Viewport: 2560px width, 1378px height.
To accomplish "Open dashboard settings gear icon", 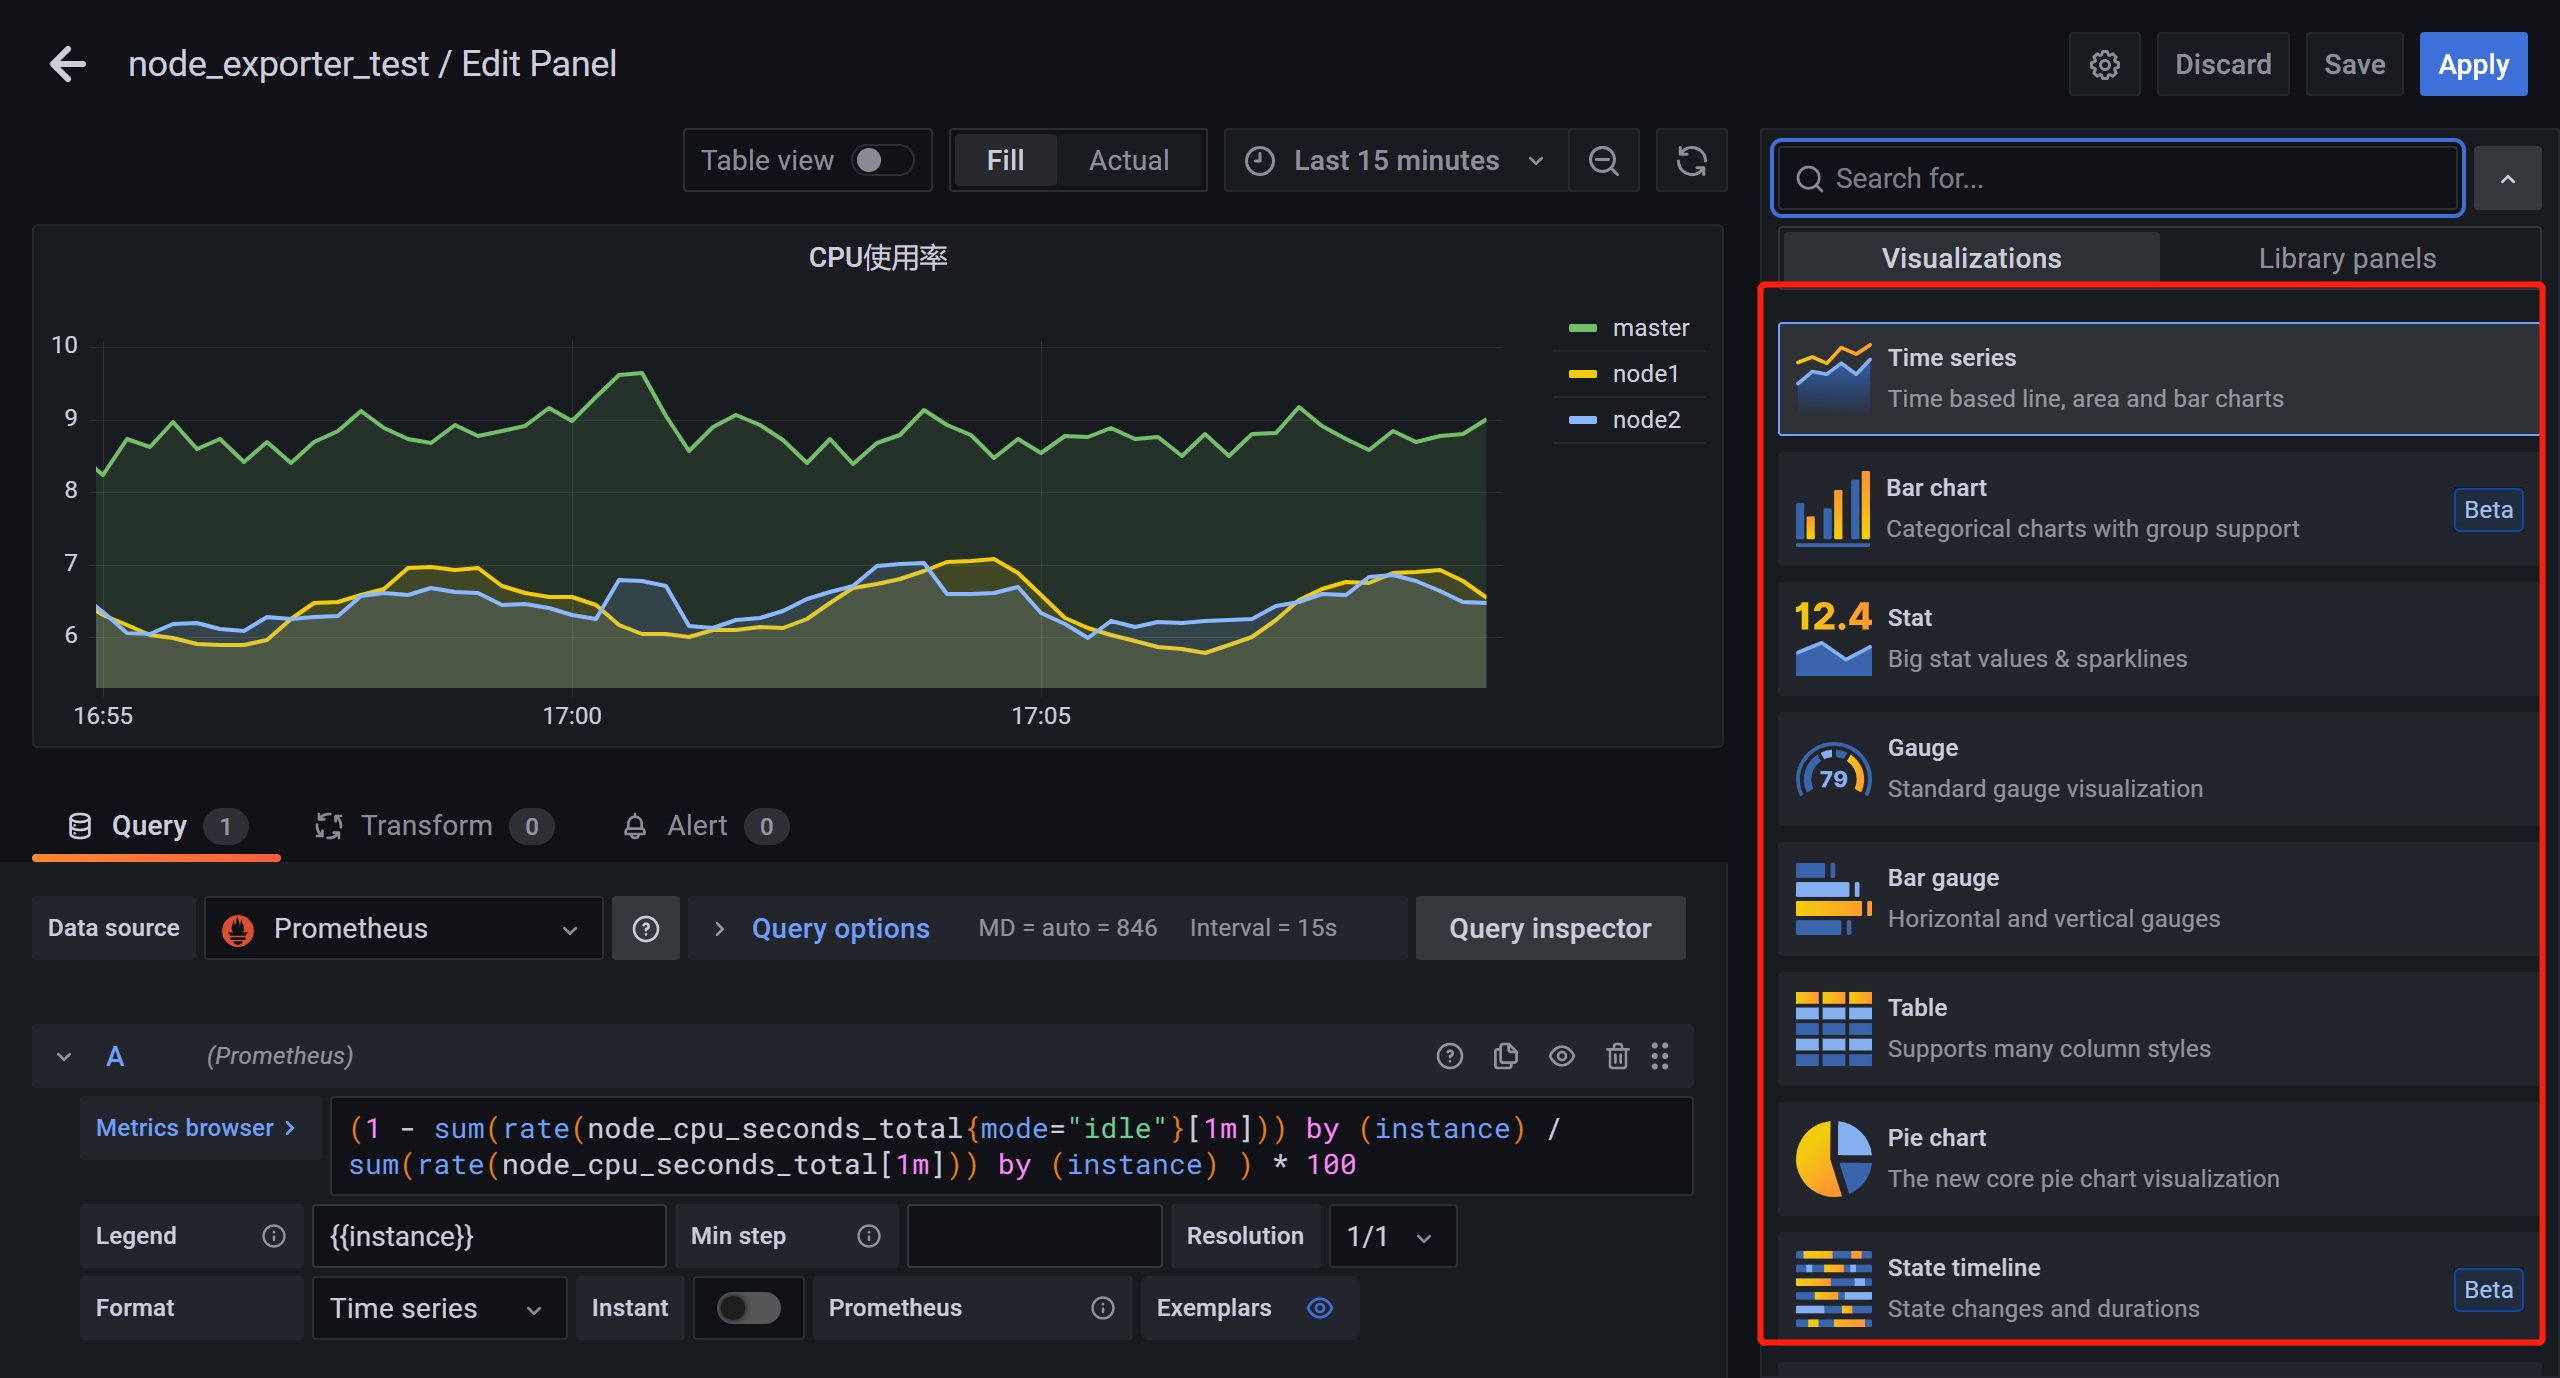I will (x=2104, y=63).
